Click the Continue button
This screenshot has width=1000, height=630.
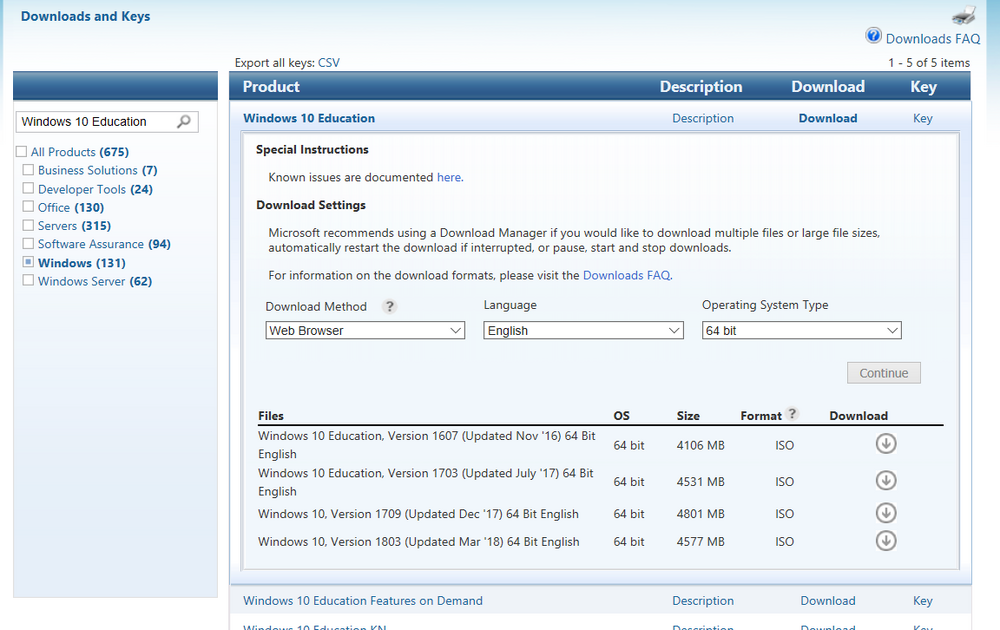click(883, 373)
